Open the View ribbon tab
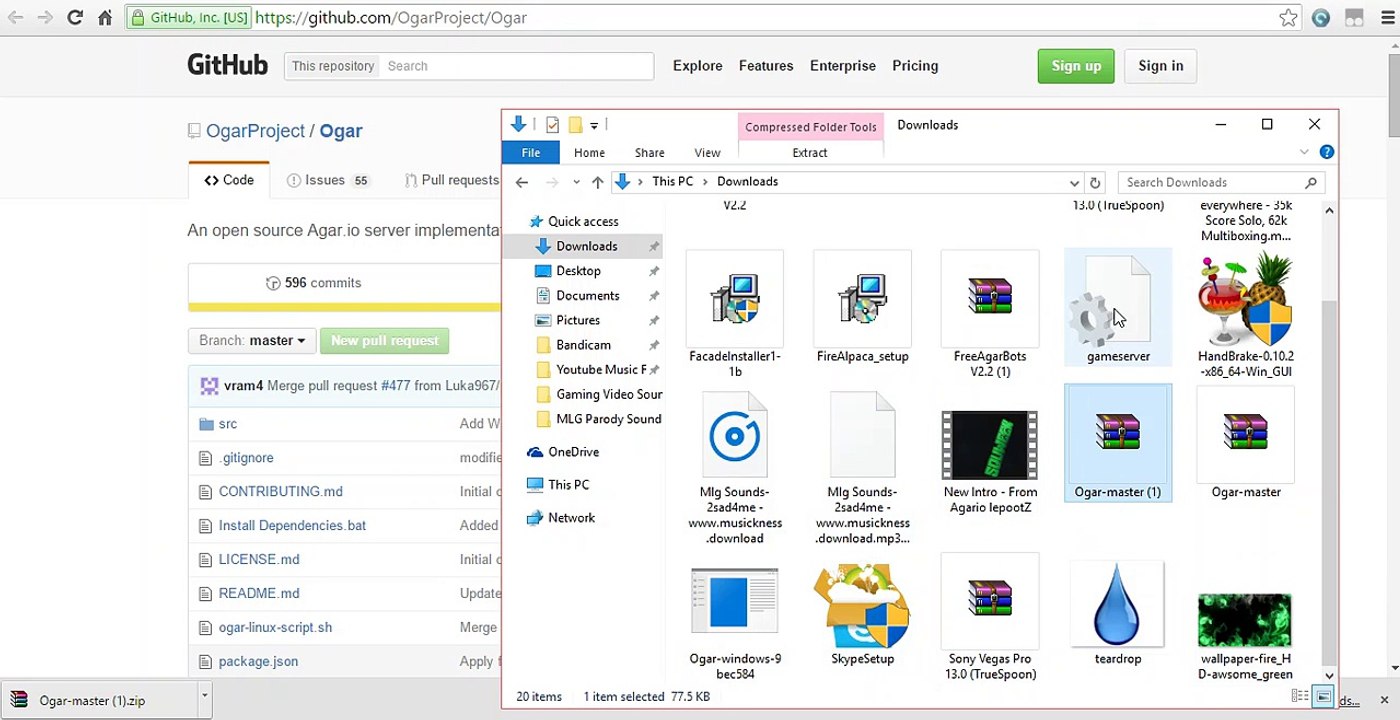 pos(707,153)
